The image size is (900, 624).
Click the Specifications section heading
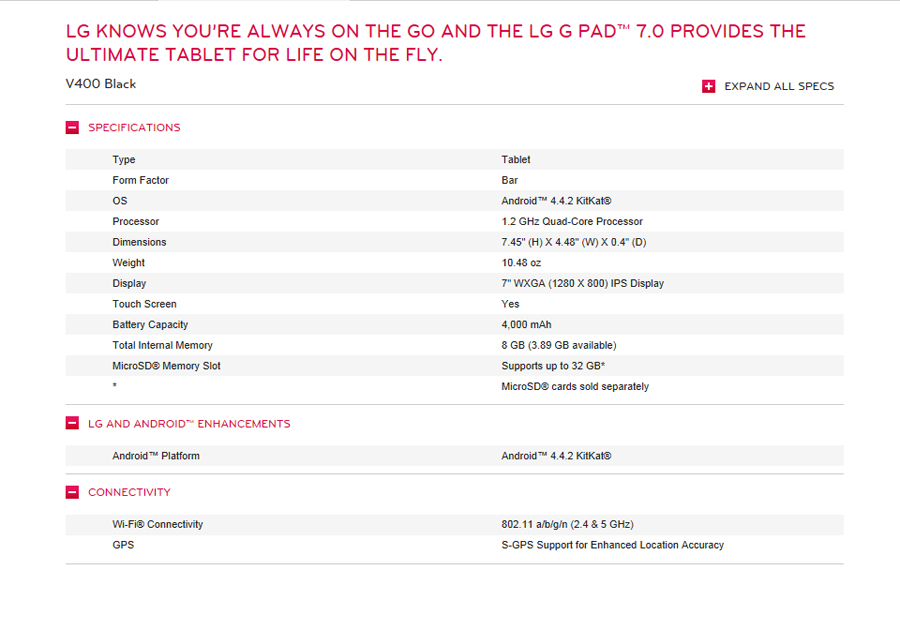tap(134, 128)
